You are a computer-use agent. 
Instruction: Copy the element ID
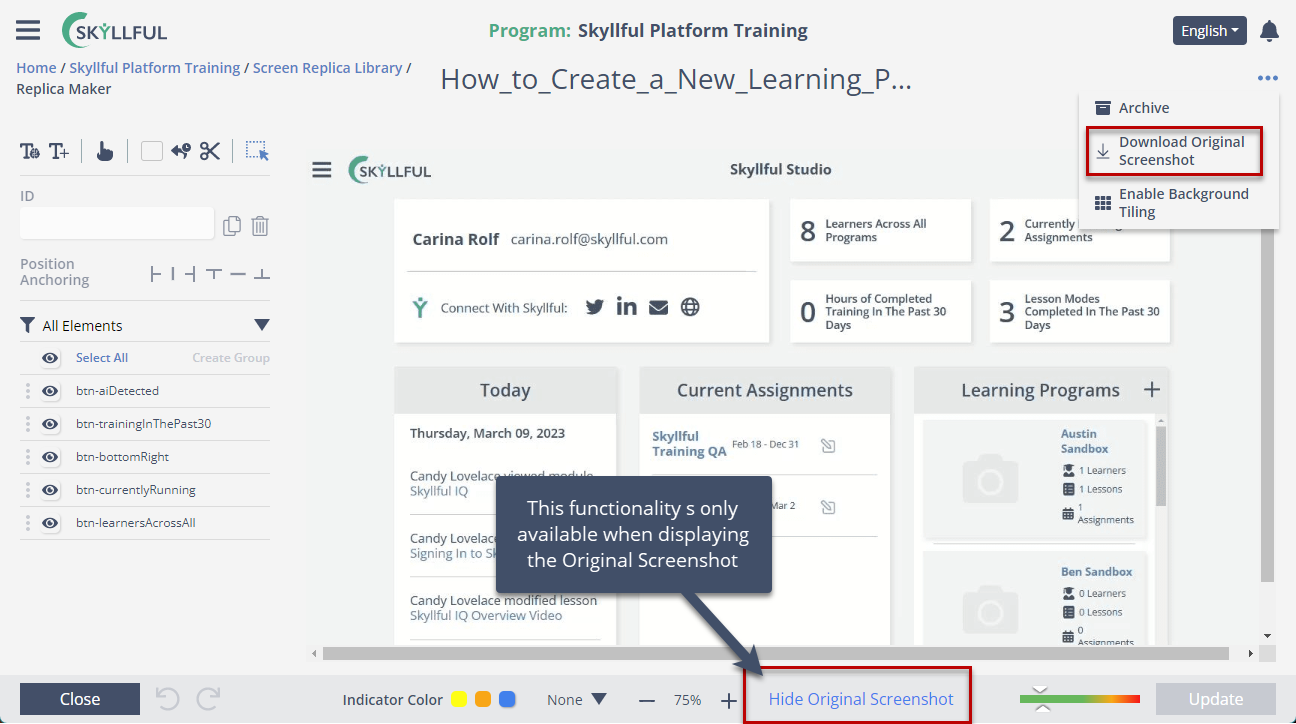click(x=232, y=225)
